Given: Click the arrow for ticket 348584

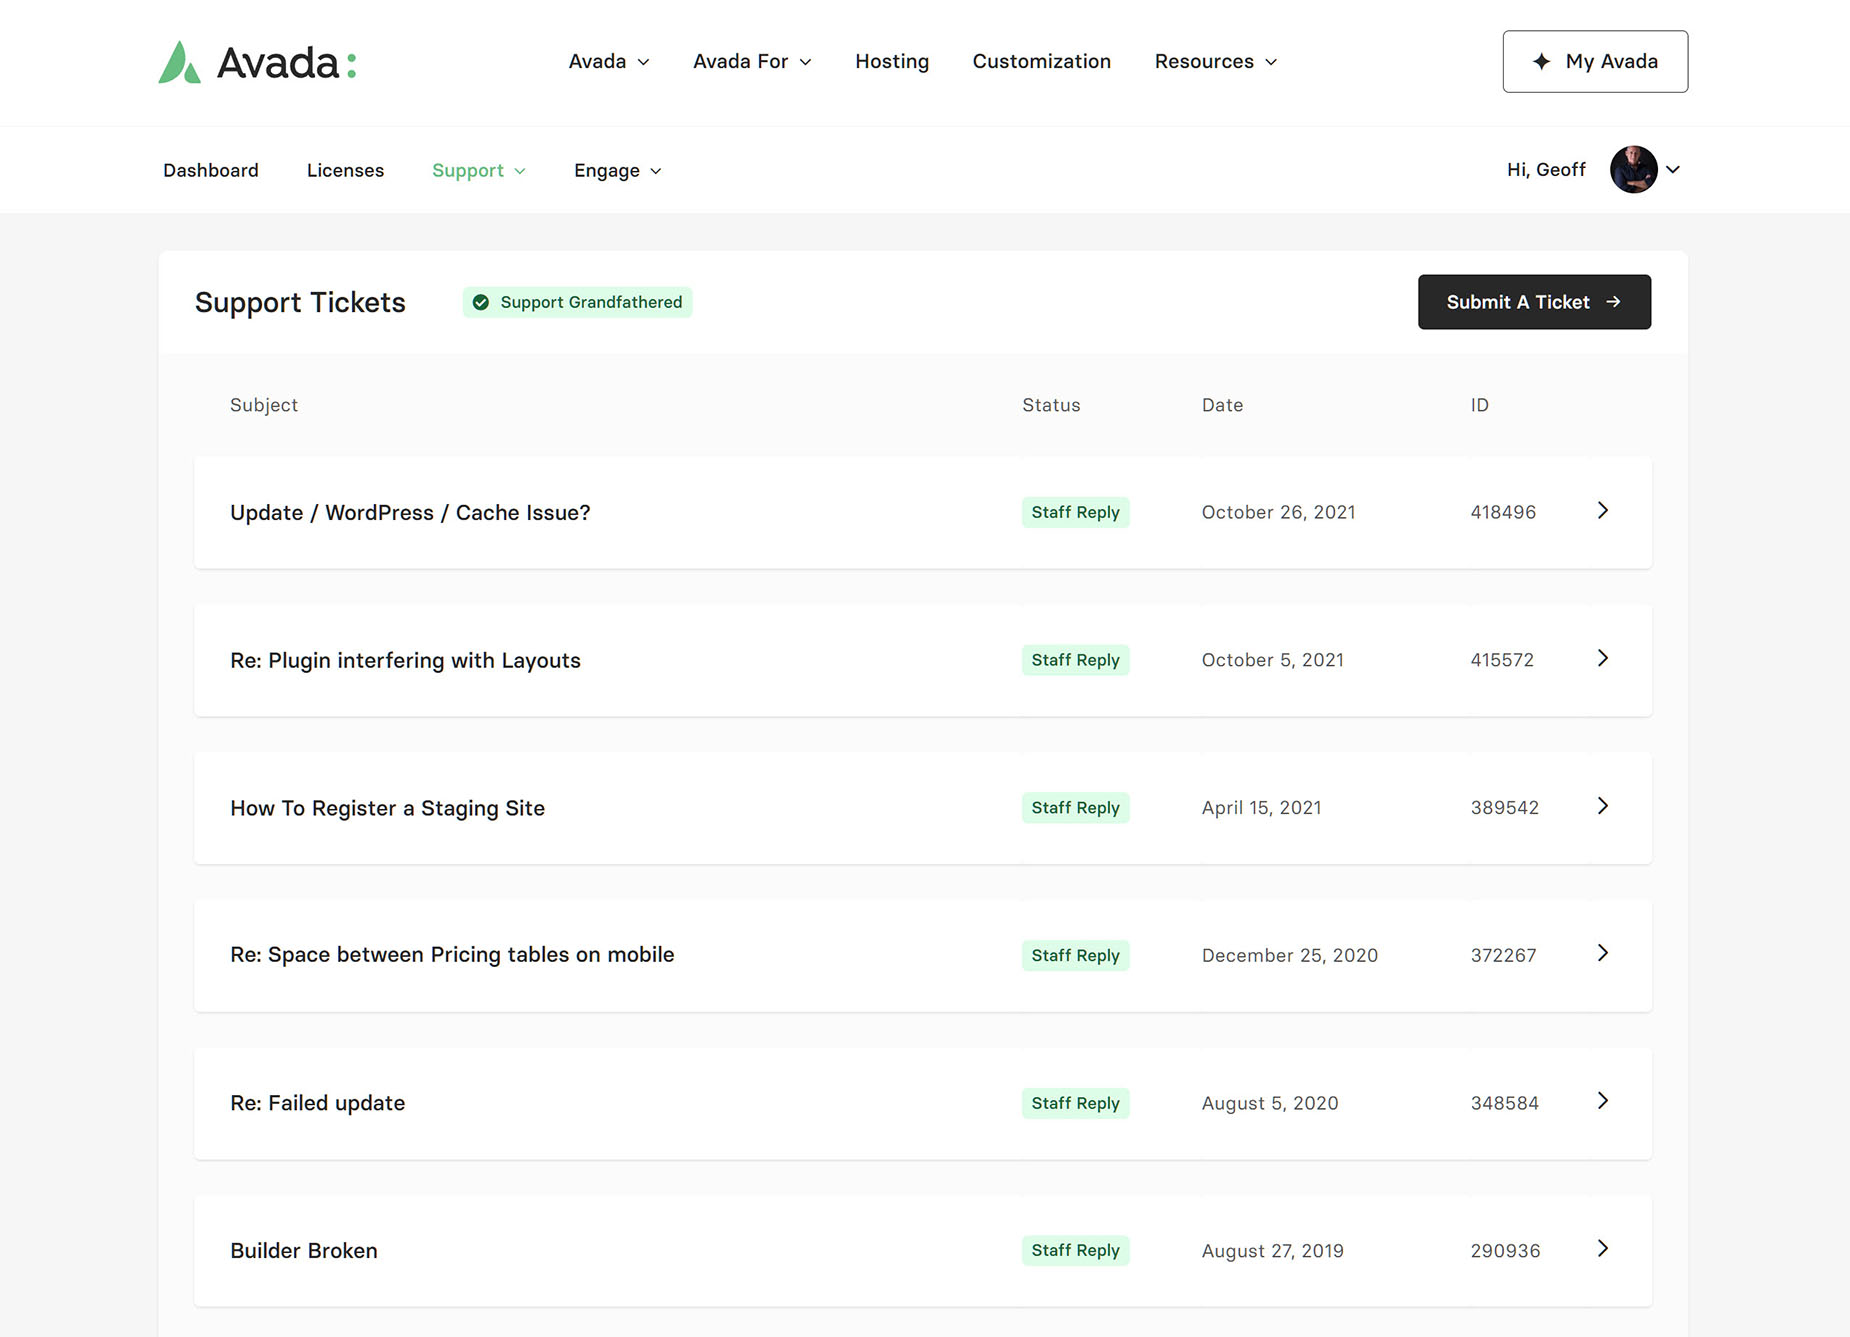Looking at the screenshot, I should pos(1602,1101).
